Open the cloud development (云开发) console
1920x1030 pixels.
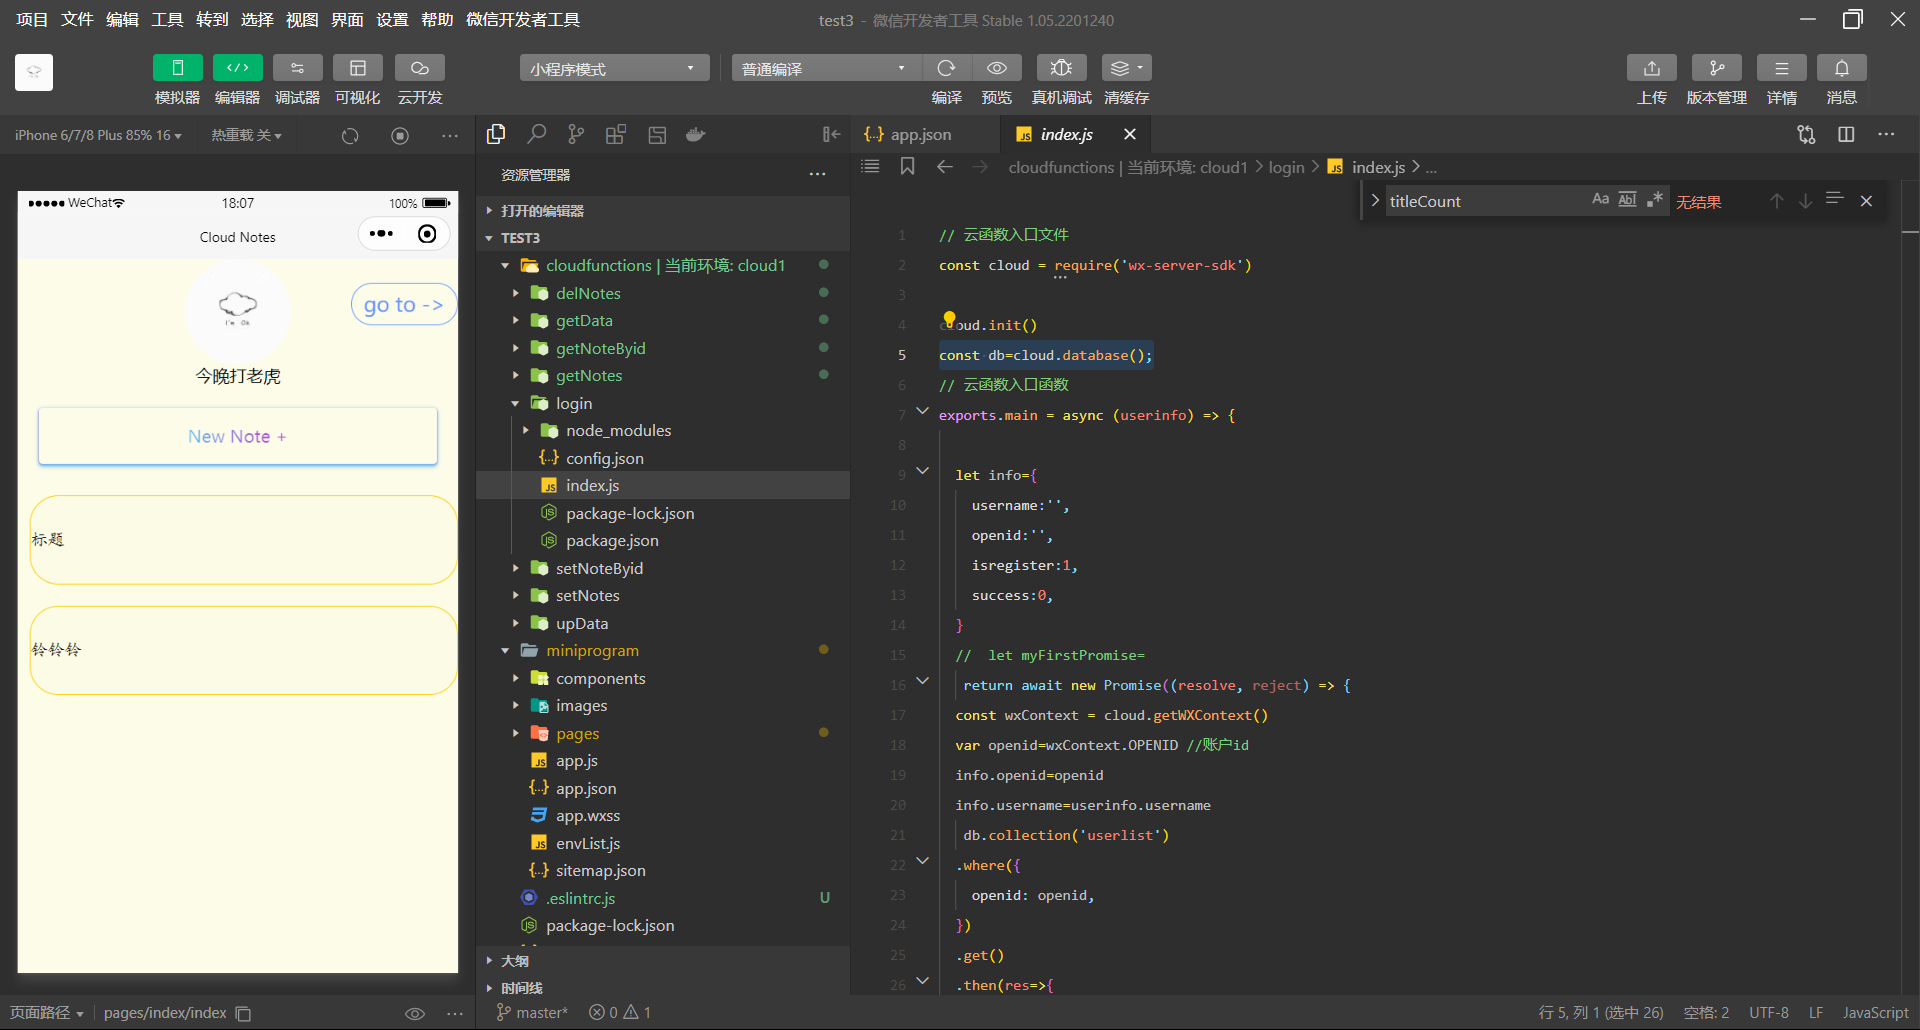point(419,68)
